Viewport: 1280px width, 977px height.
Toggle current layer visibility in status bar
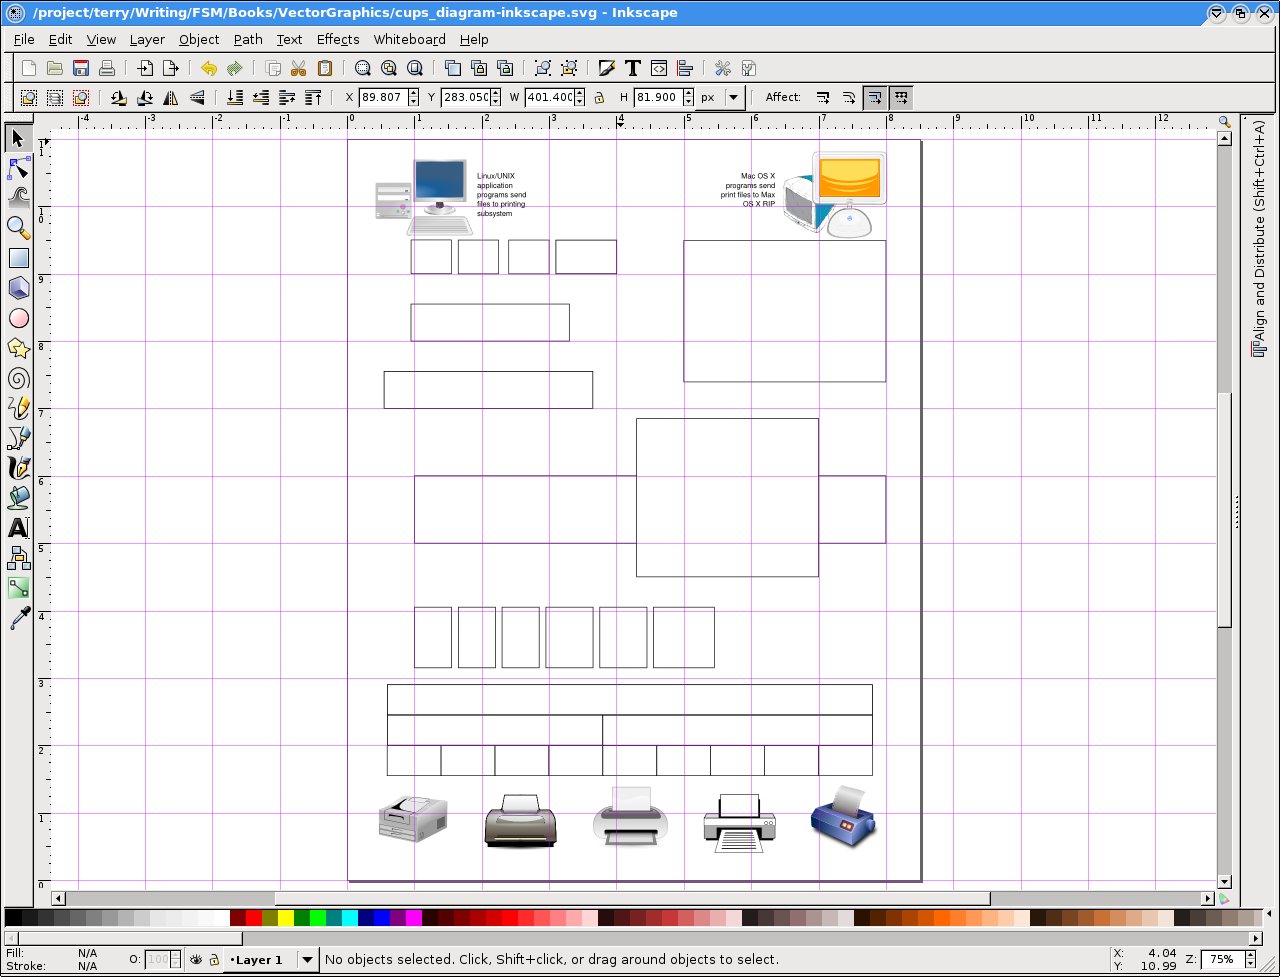tap(196, 960)
